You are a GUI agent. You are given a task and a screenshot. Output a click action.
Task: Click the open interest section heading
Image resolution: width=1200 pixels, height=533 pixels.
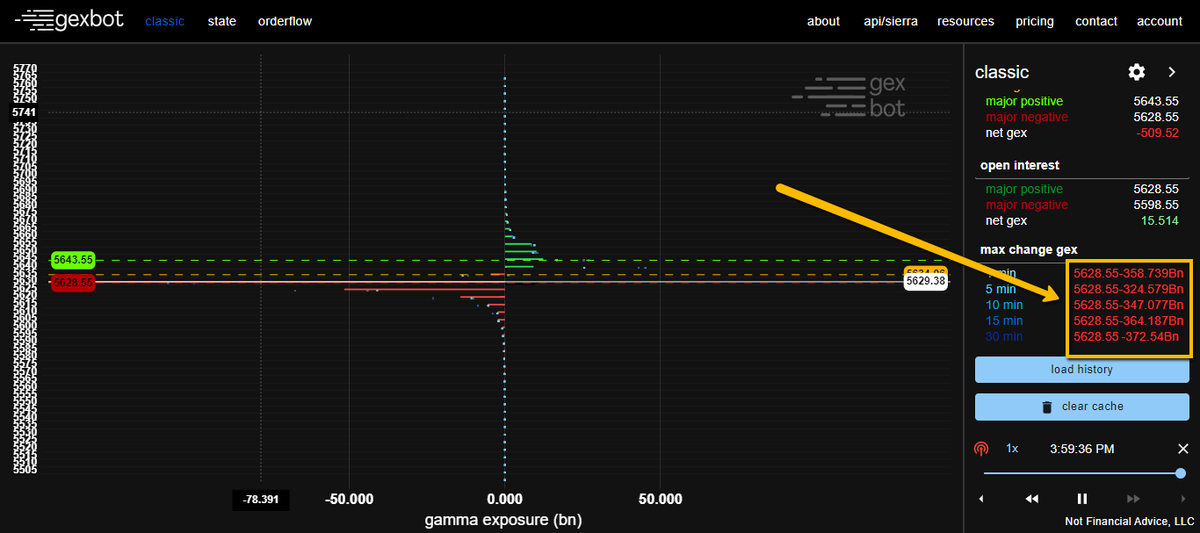click(x=1020, y=166)
